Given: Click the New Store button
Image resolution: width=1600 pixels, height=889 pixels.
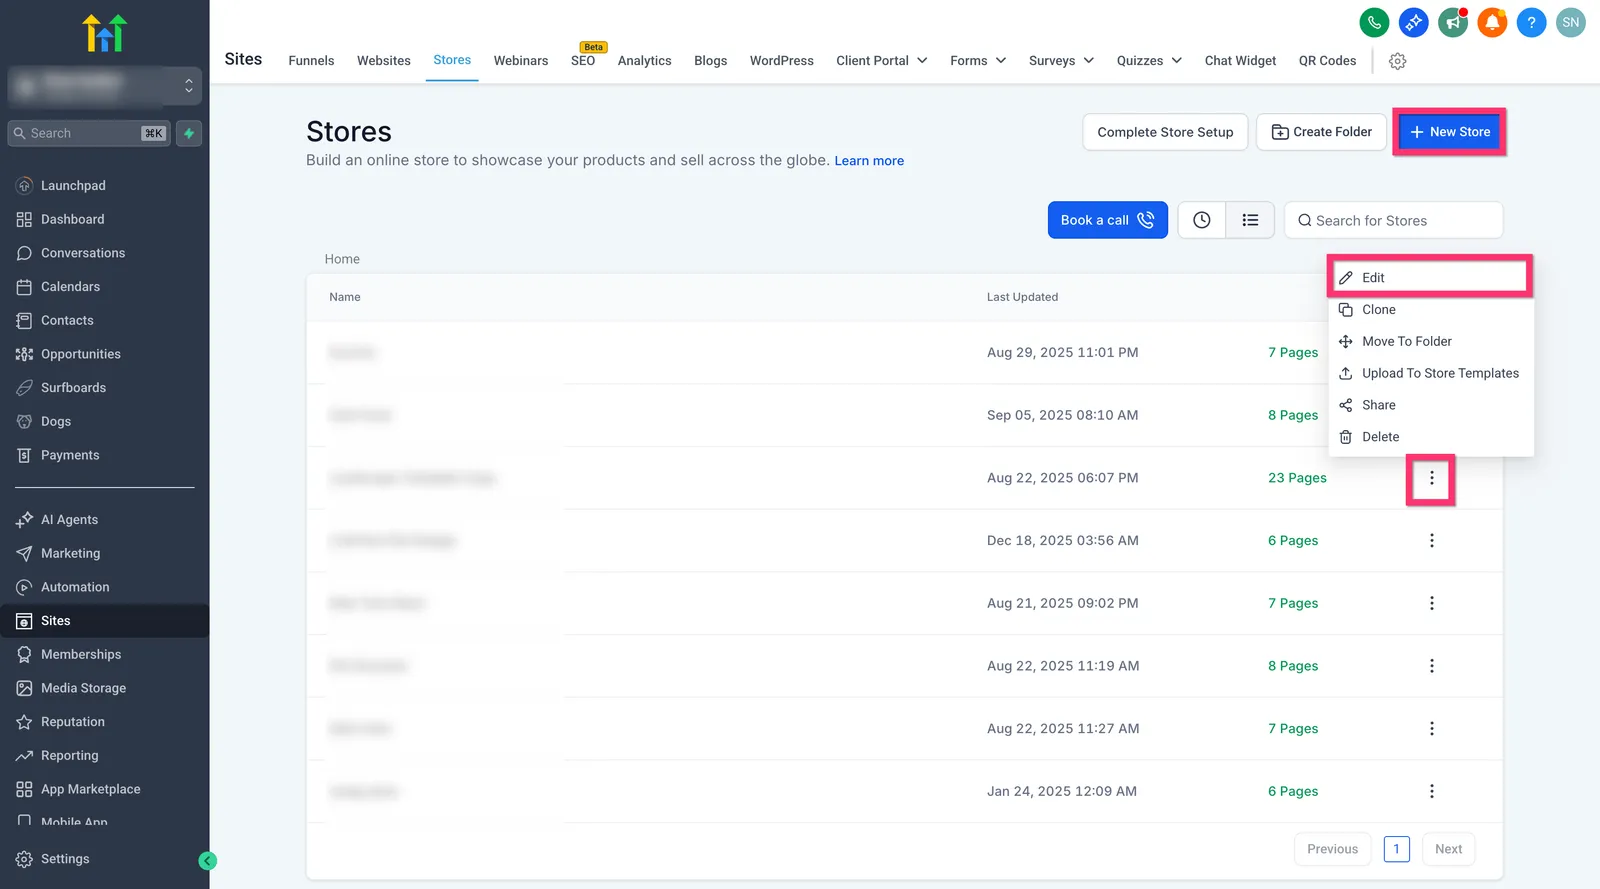Looking at the screenshot, I should 1449,132.
